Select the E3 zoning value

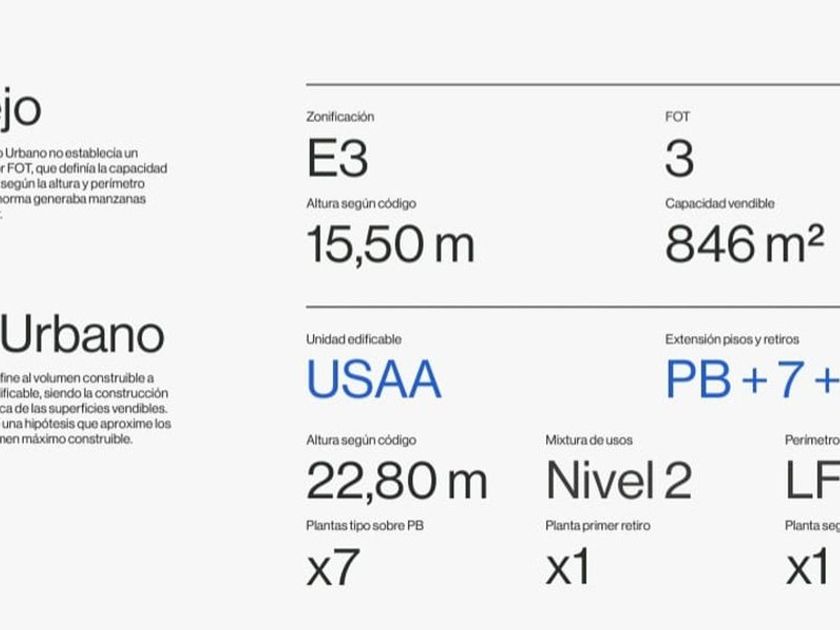(337, 159)
